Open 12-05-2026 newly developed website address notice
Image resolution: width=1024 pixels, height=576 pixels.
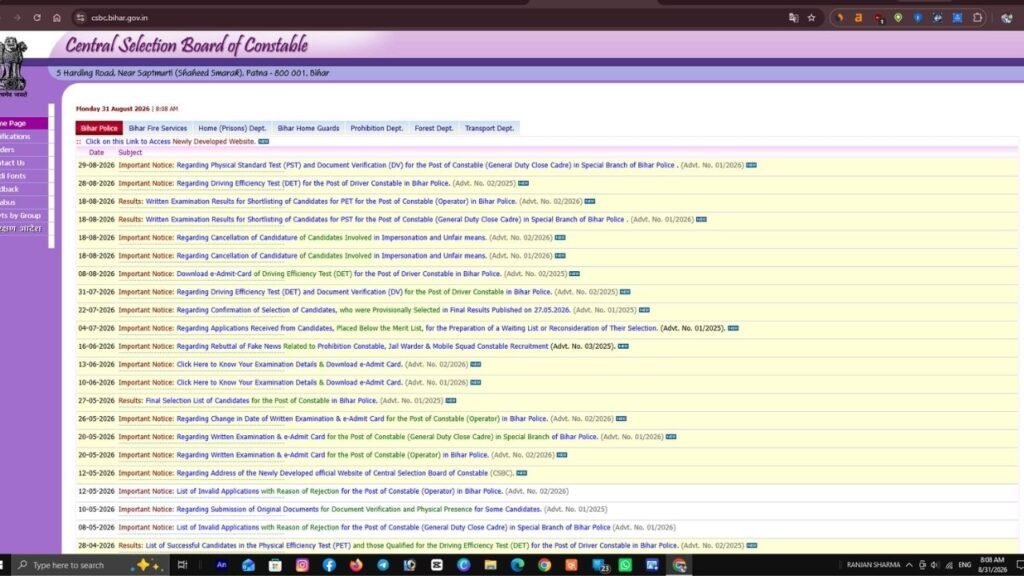[x=344, y=473]
